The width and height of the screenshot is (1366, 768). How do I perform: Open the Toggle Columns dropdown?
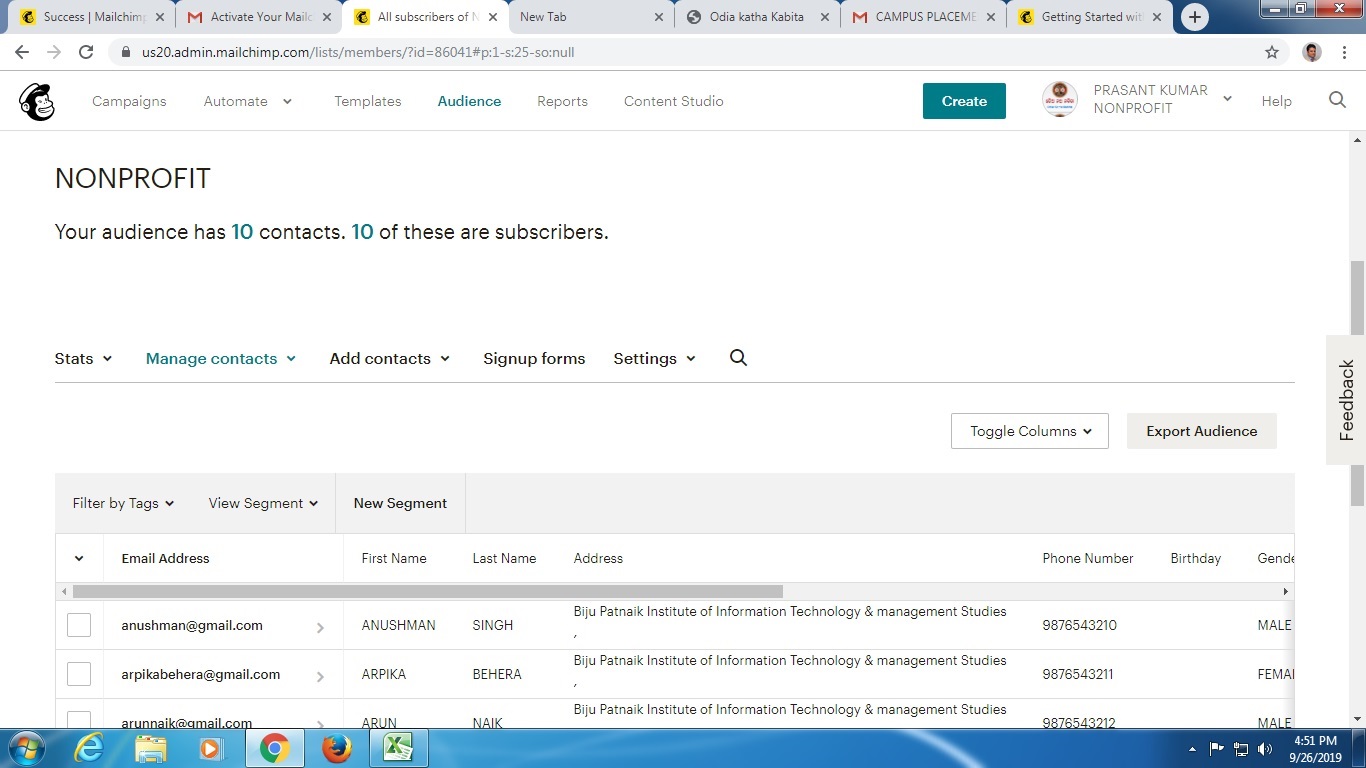(x=1029, y=431)
